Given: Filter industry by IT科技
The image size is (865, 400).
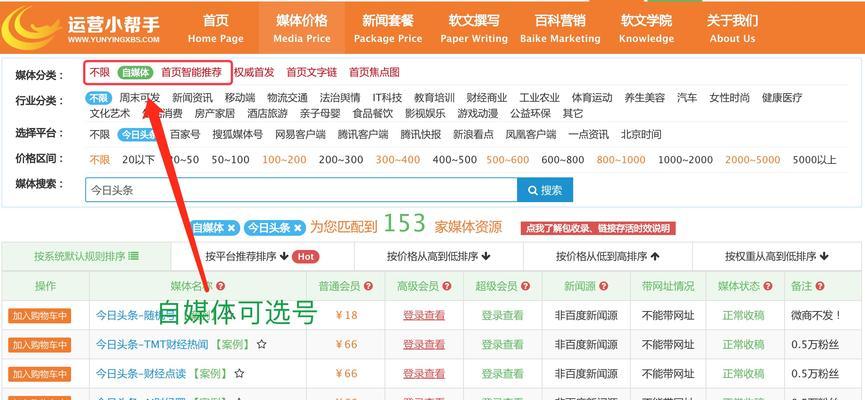Looking at the screenshot, I should pyautogui.click(x=387, y=98).
